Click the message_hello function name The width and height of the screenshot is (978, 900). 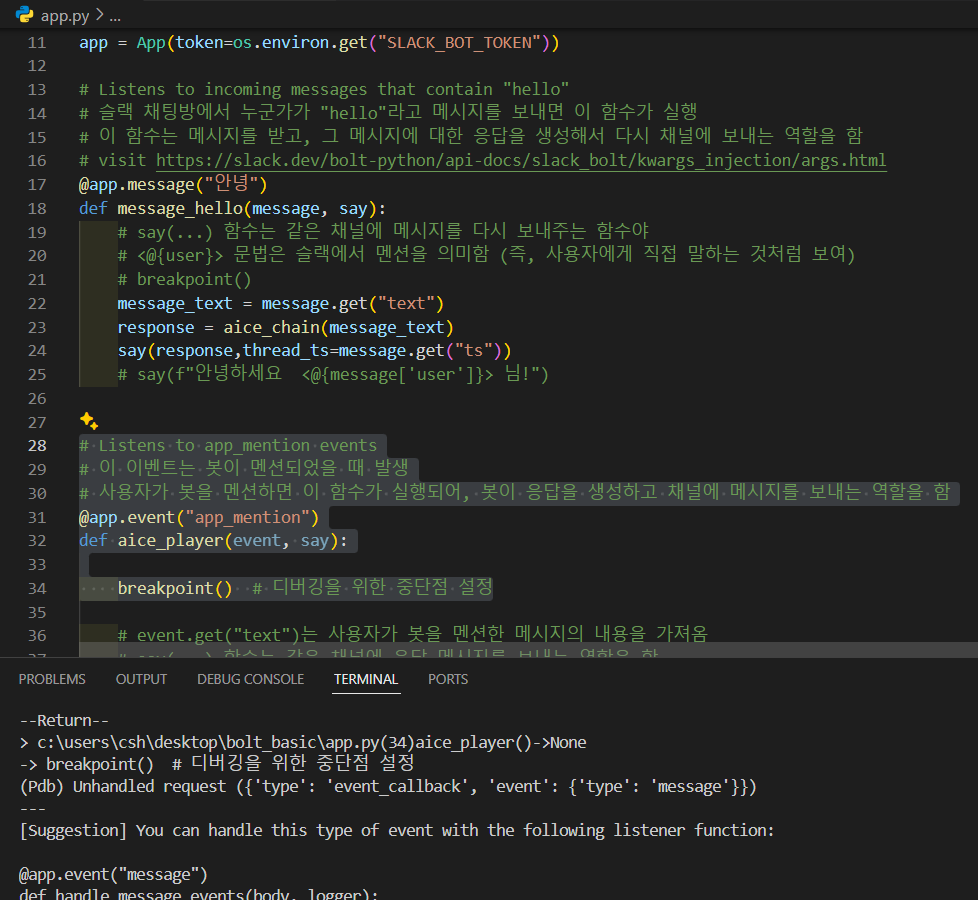[180, 209]
